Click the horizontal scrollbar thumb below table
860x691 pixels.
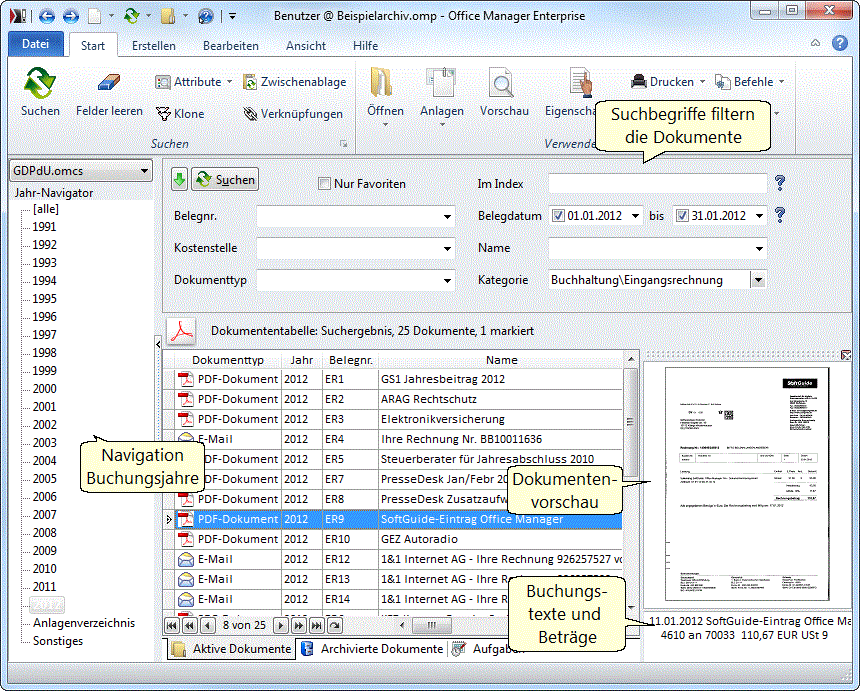point(432,625)
